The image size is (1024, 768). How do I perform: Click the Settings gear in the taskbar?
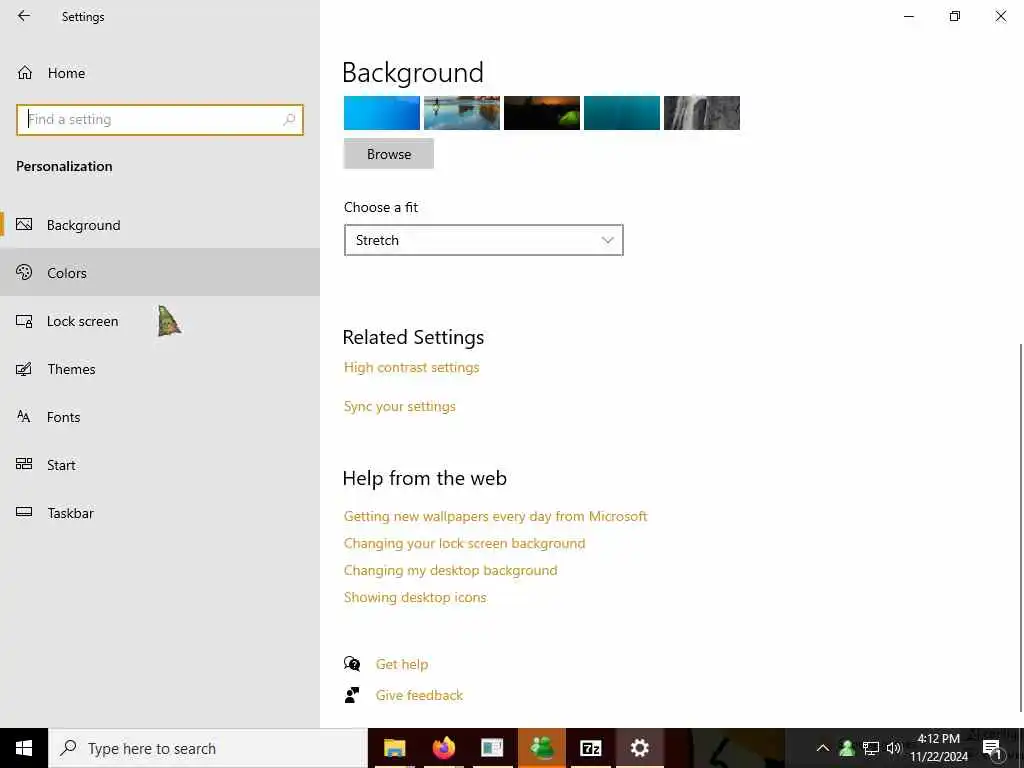click(x=639, y=748)
